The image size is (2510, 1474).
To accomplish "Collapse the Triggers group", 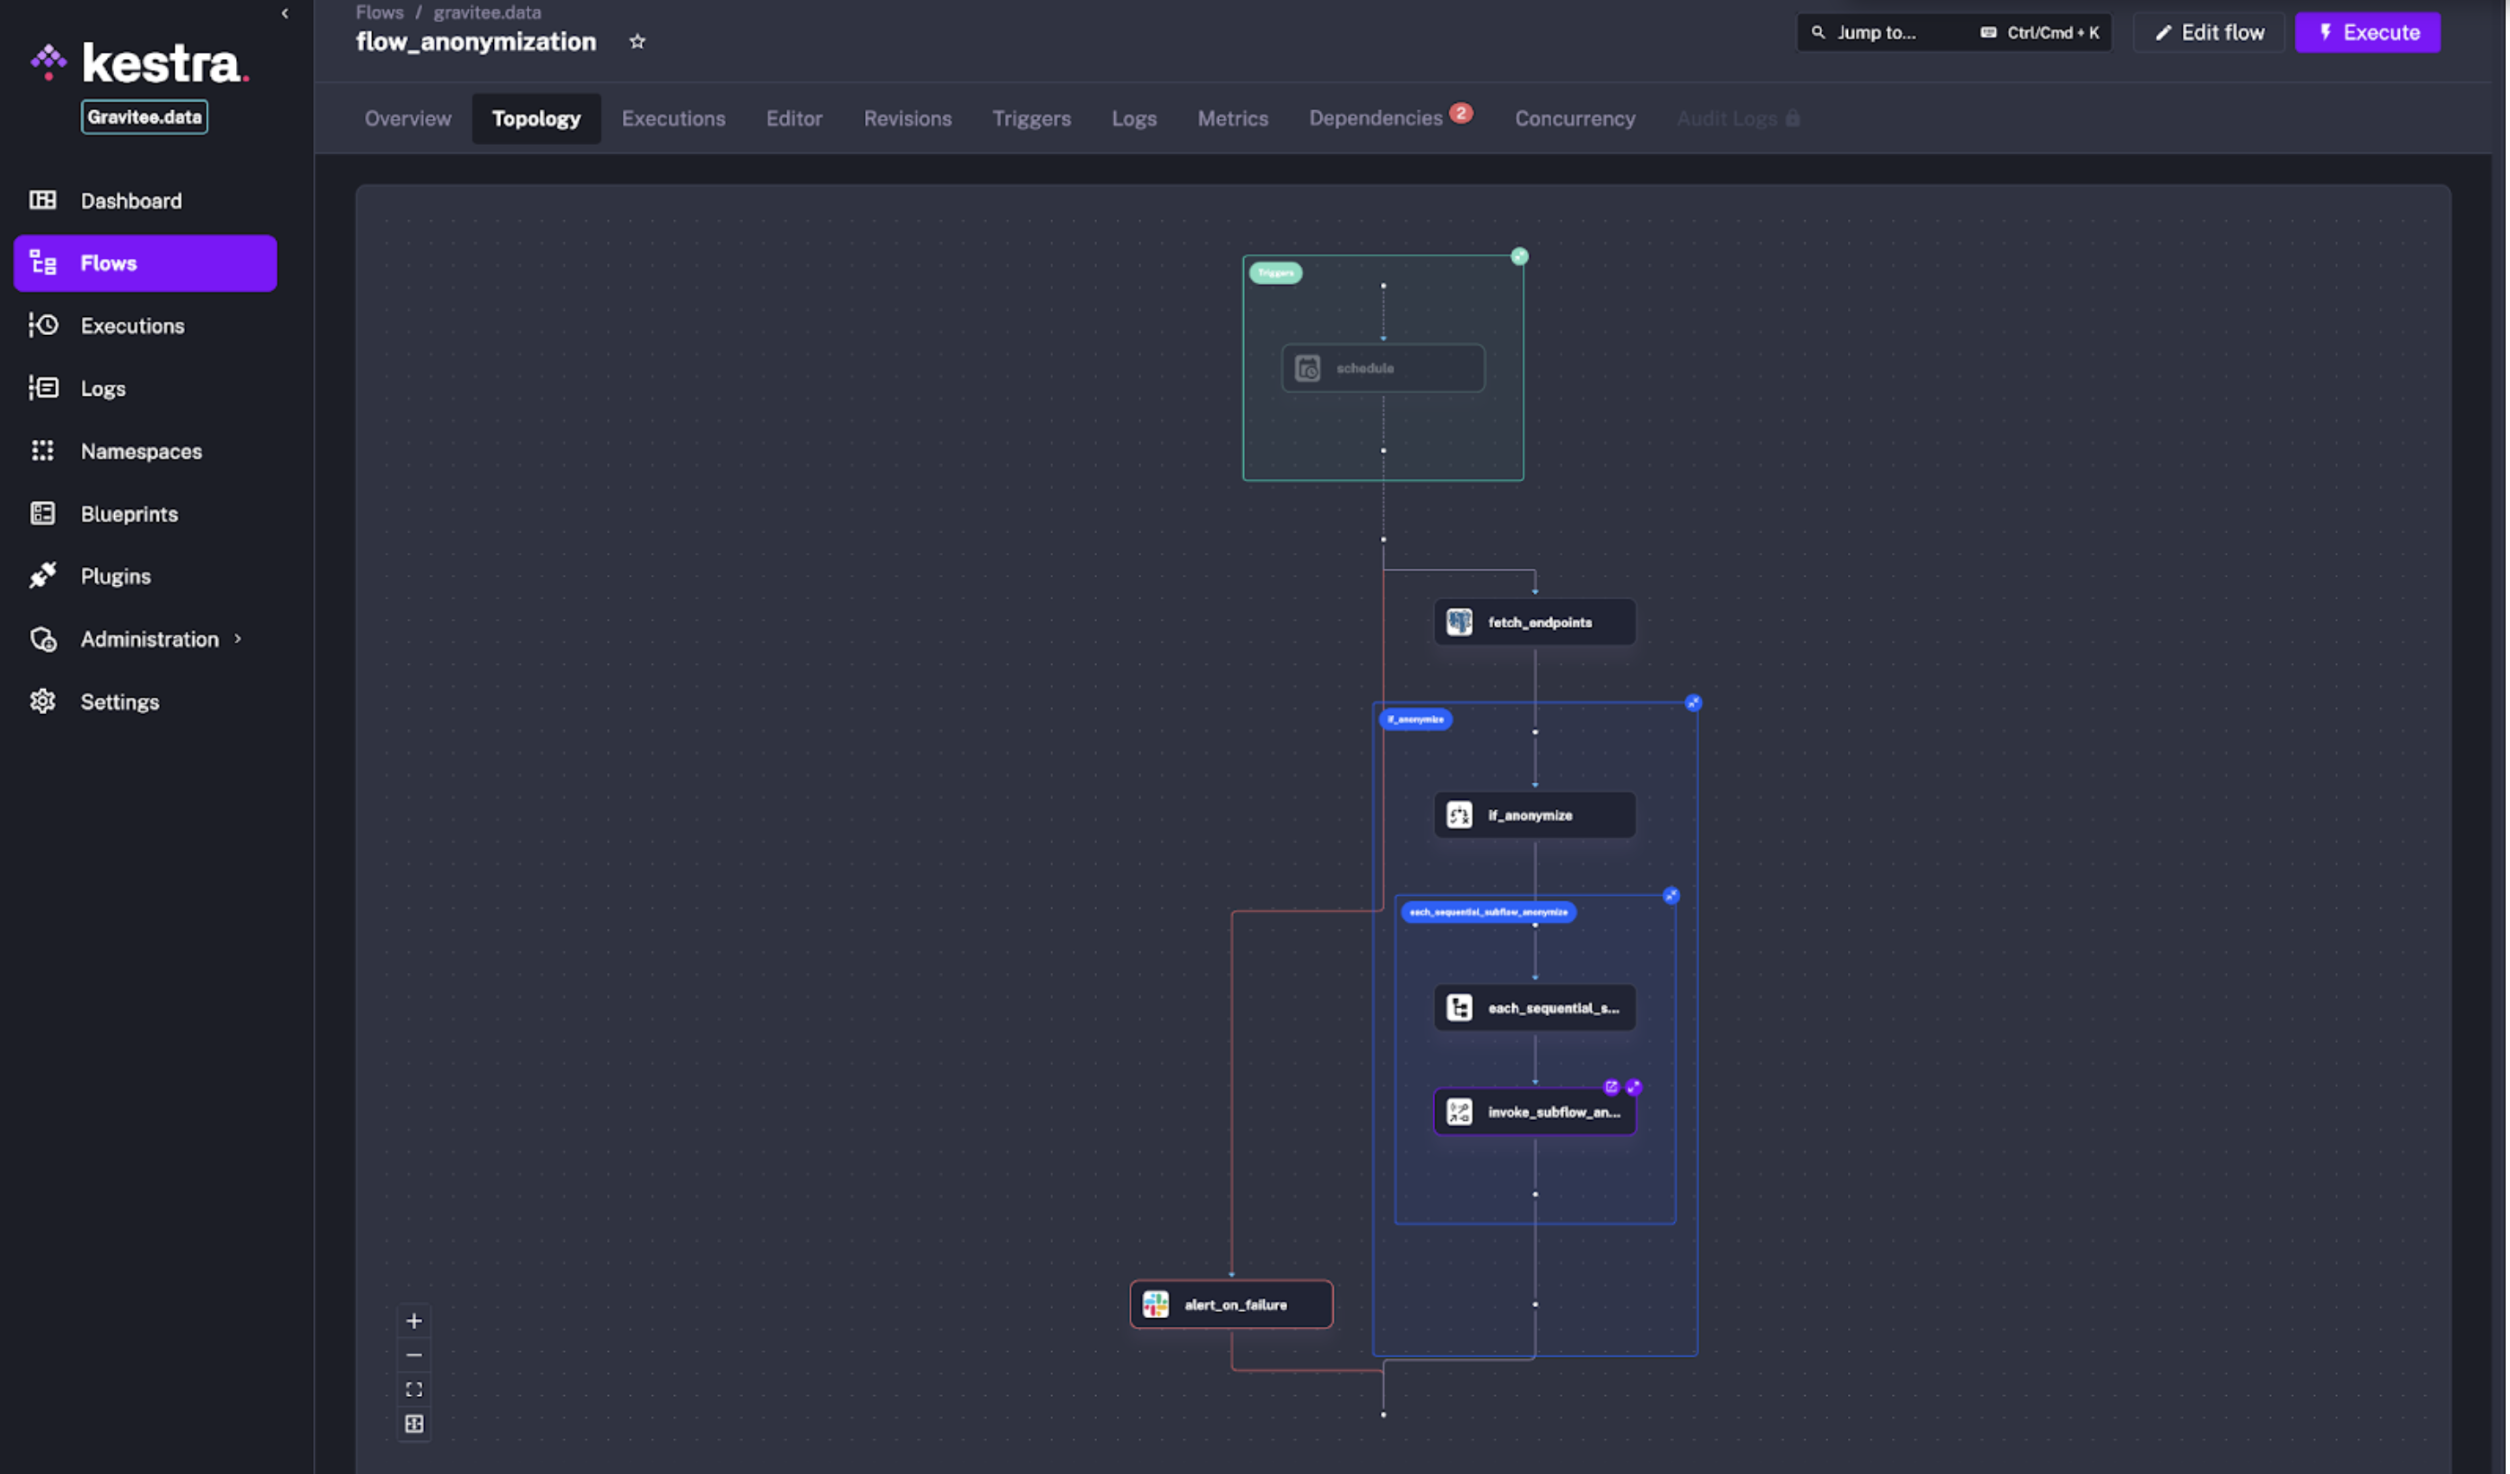I will pos(1519,257).
